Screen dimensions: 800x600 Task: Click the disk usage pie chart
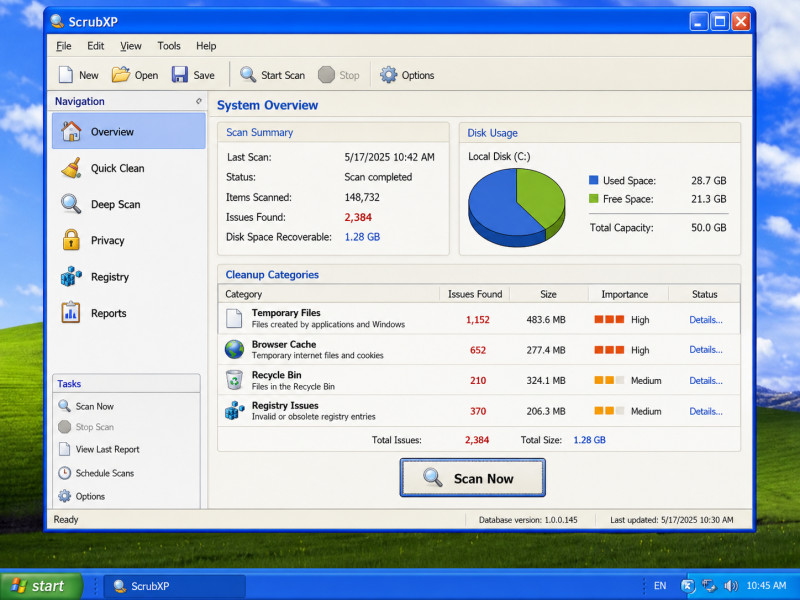pyautogui.click(x=516, y=208)
